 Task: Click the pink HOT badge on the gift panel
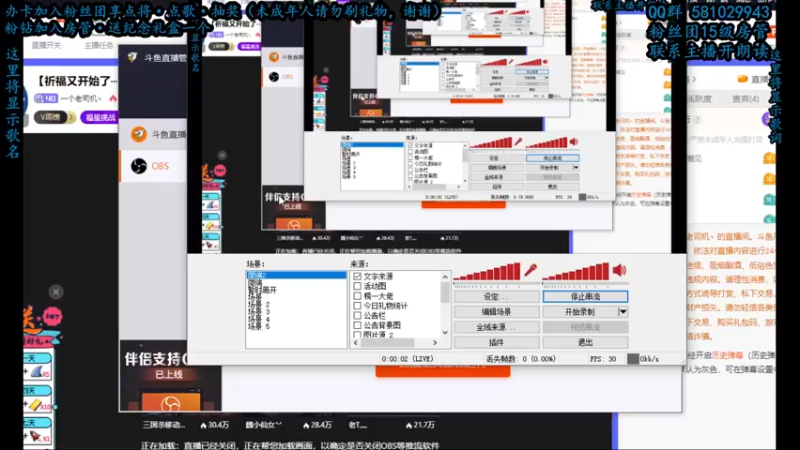tap(52, 316)
